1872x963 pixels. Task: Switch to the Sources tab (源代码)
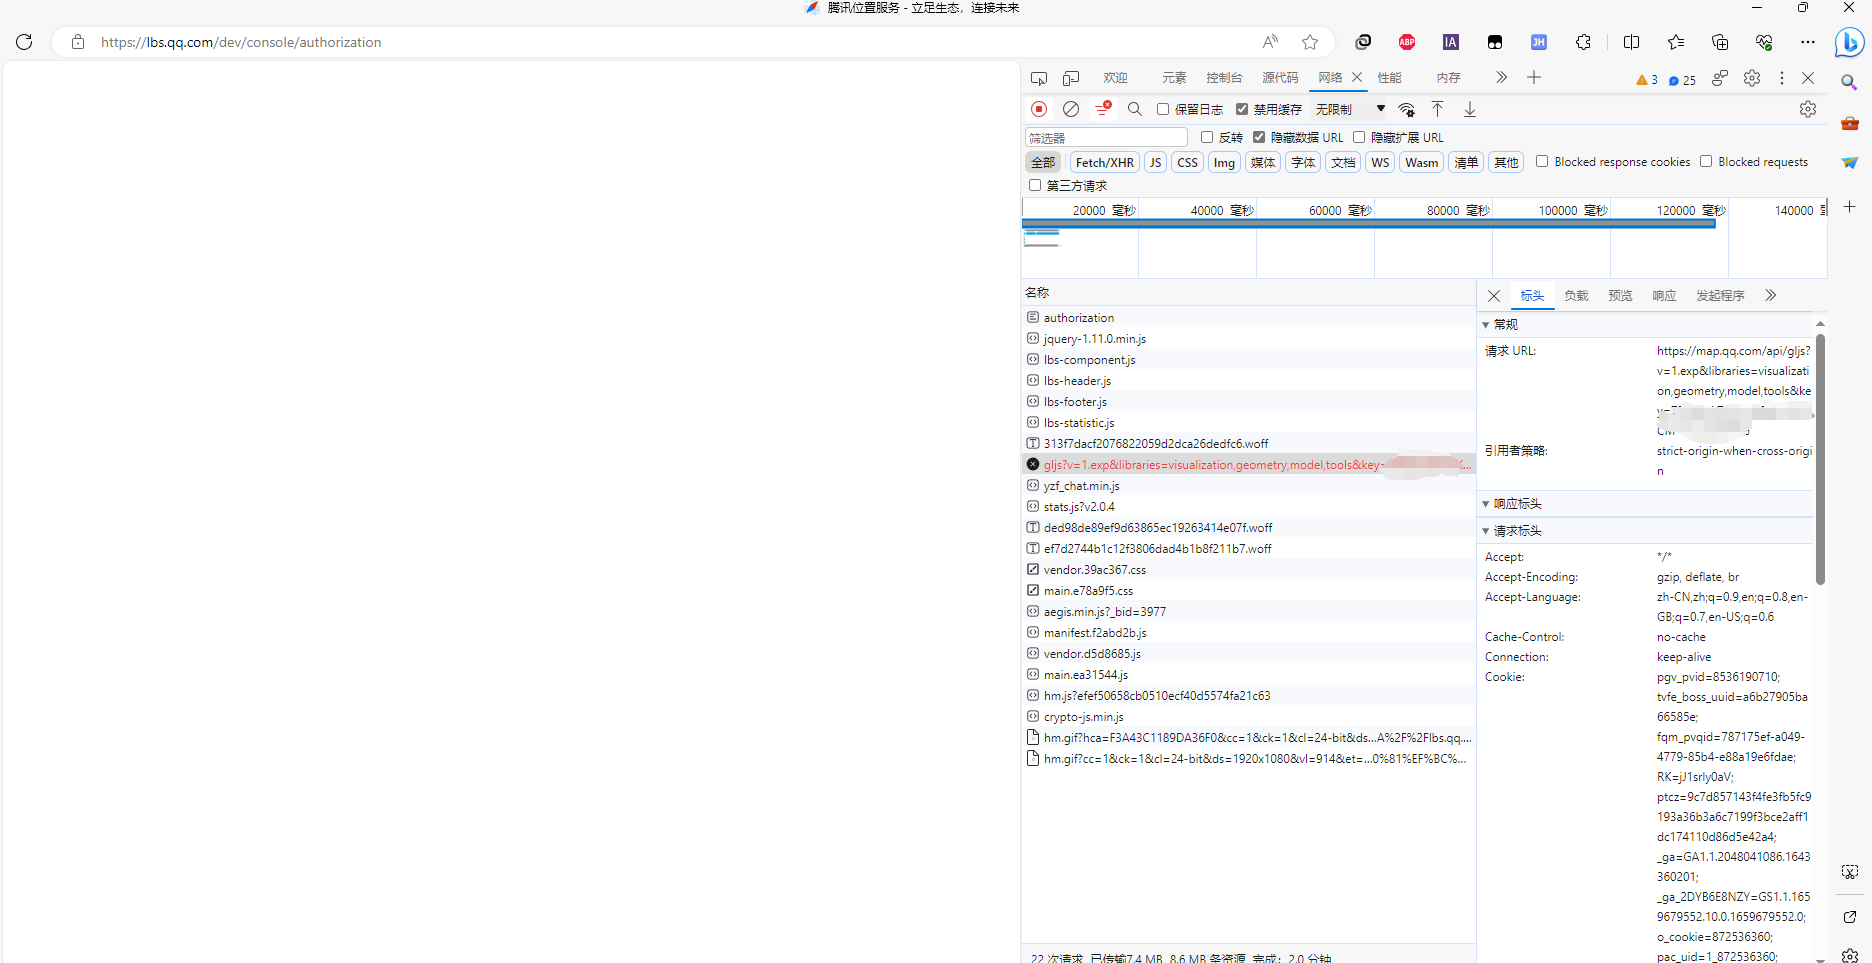[1280, 78]
